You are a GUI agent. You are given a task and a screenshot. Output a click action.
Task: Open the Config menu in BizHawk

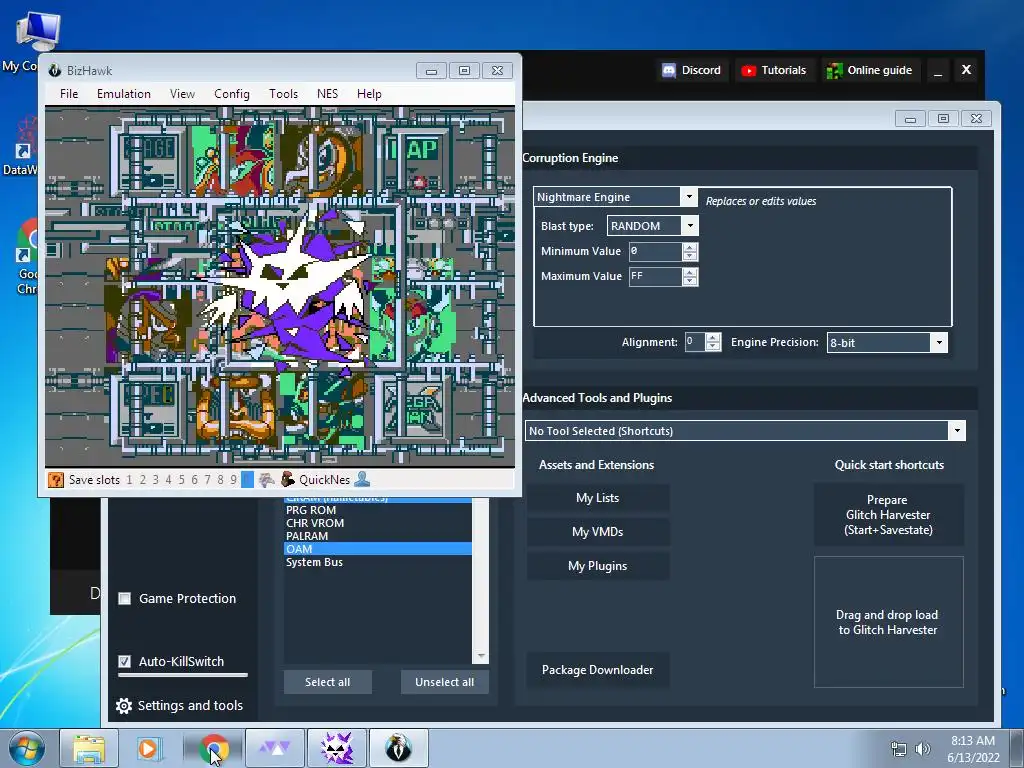(x=232, y=94)
